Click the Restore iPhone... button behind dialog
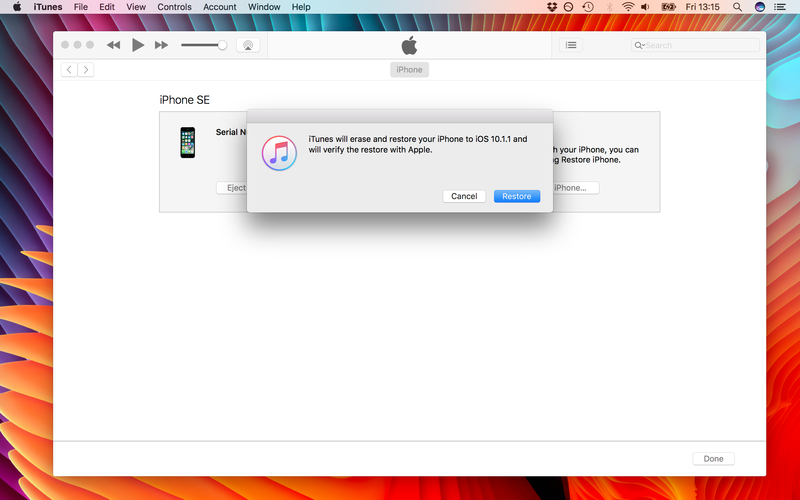 [576, 188]
